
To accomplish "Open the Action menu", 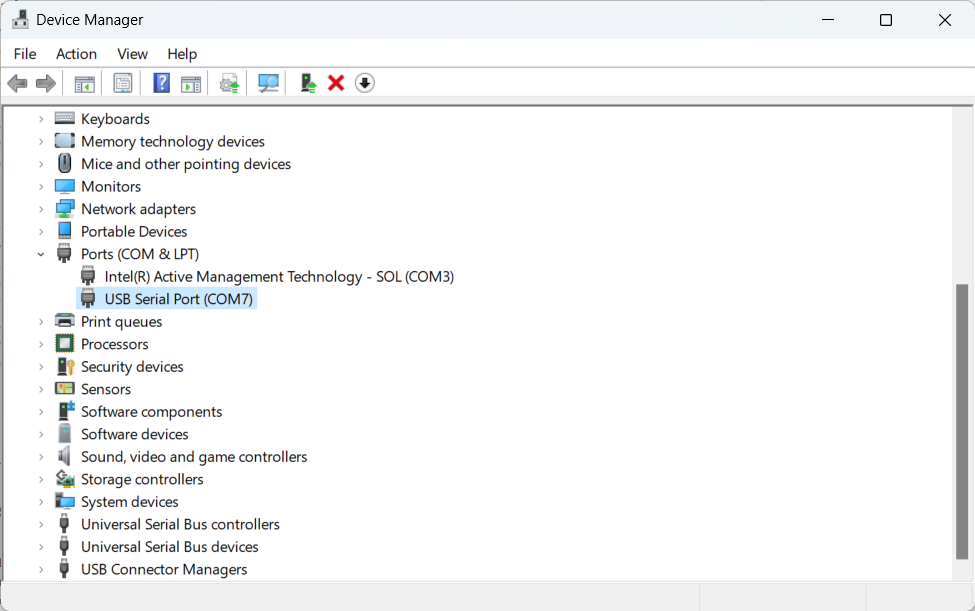I will coord(76,53).
